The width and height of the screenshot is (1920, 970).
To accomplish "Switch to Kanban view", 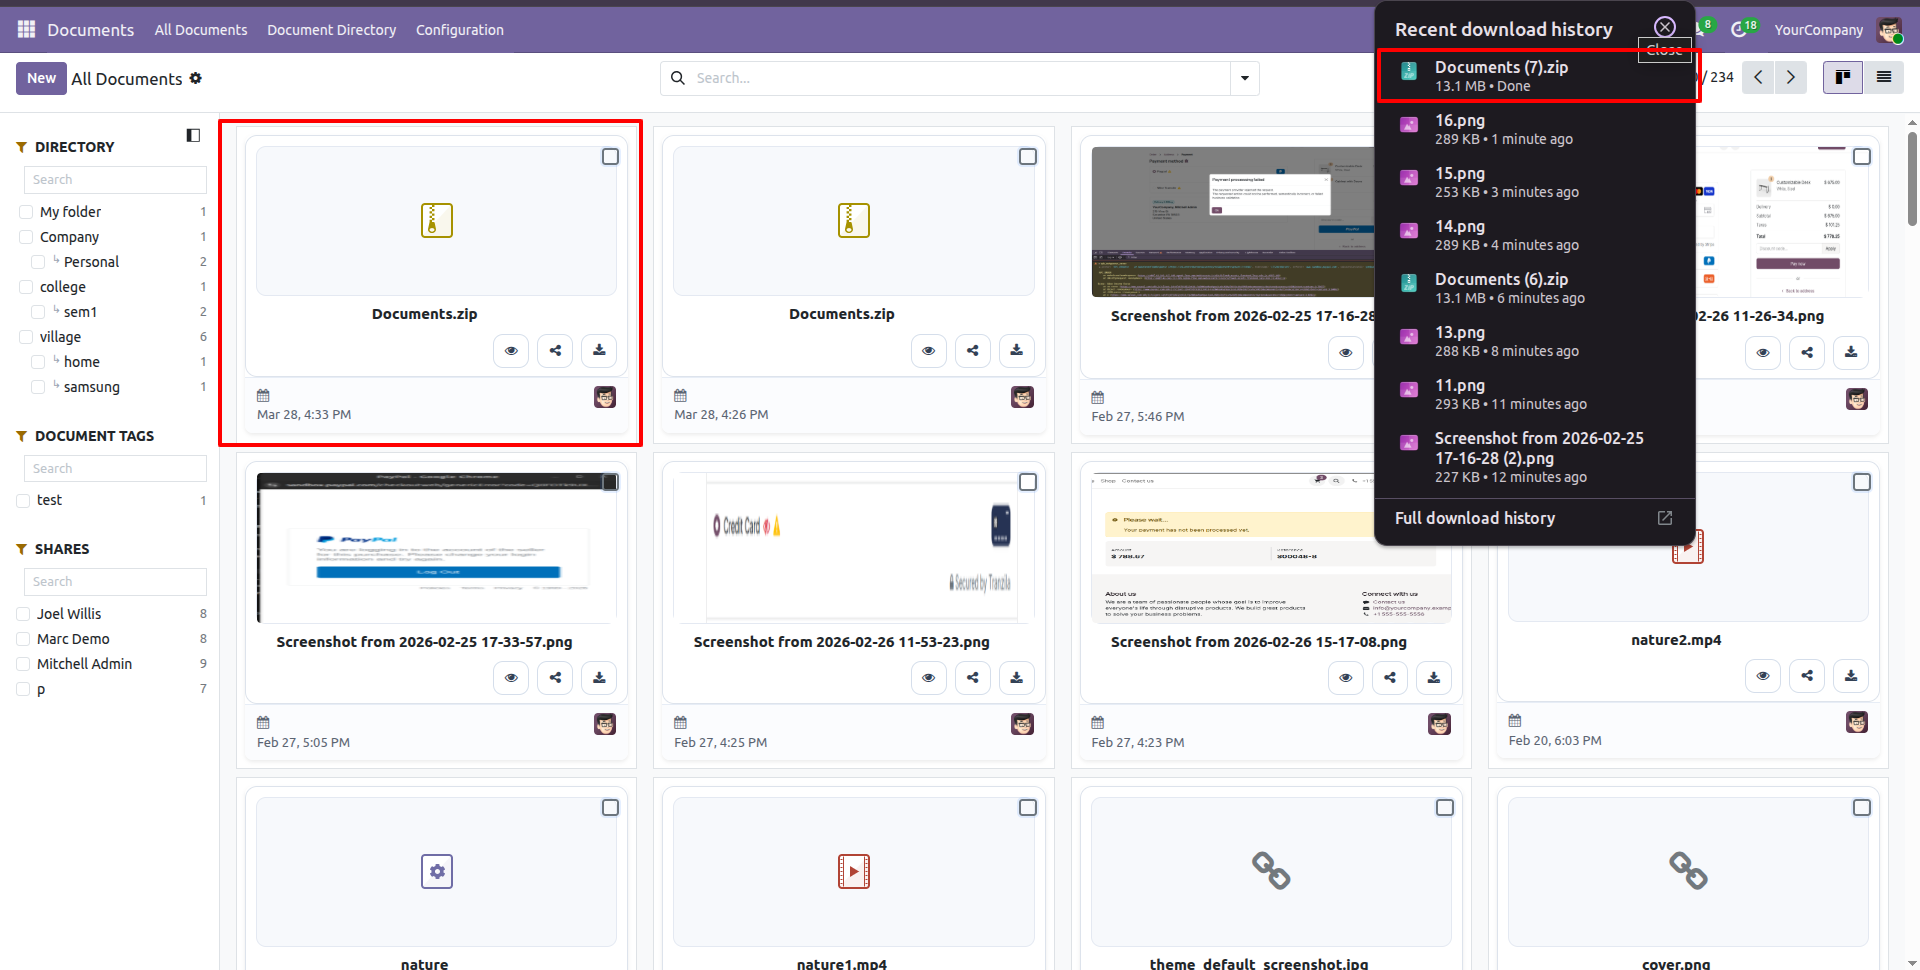I will 1843,78.
